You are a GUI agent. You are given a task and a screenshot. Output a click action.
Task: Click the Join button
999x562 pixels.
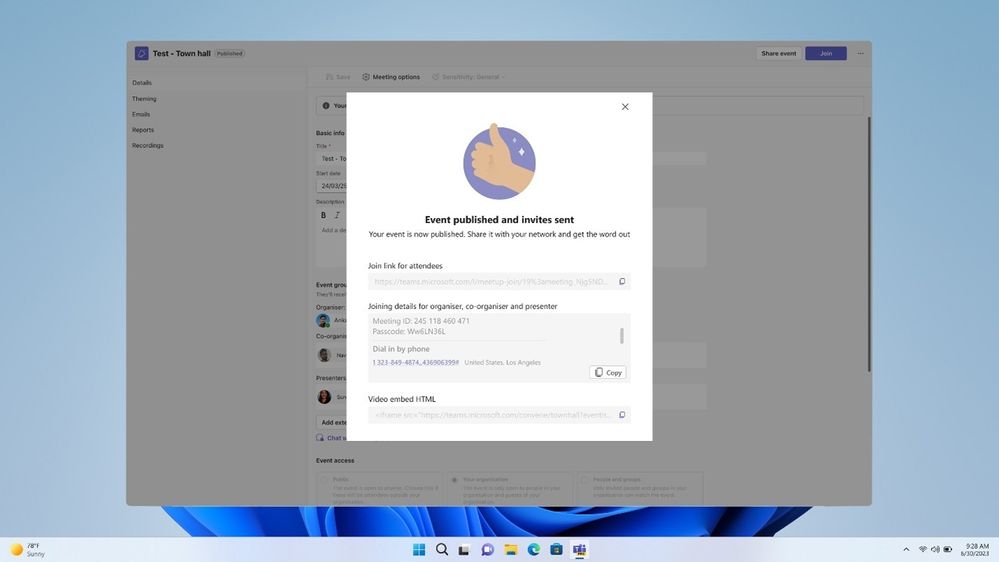point(826,54)
